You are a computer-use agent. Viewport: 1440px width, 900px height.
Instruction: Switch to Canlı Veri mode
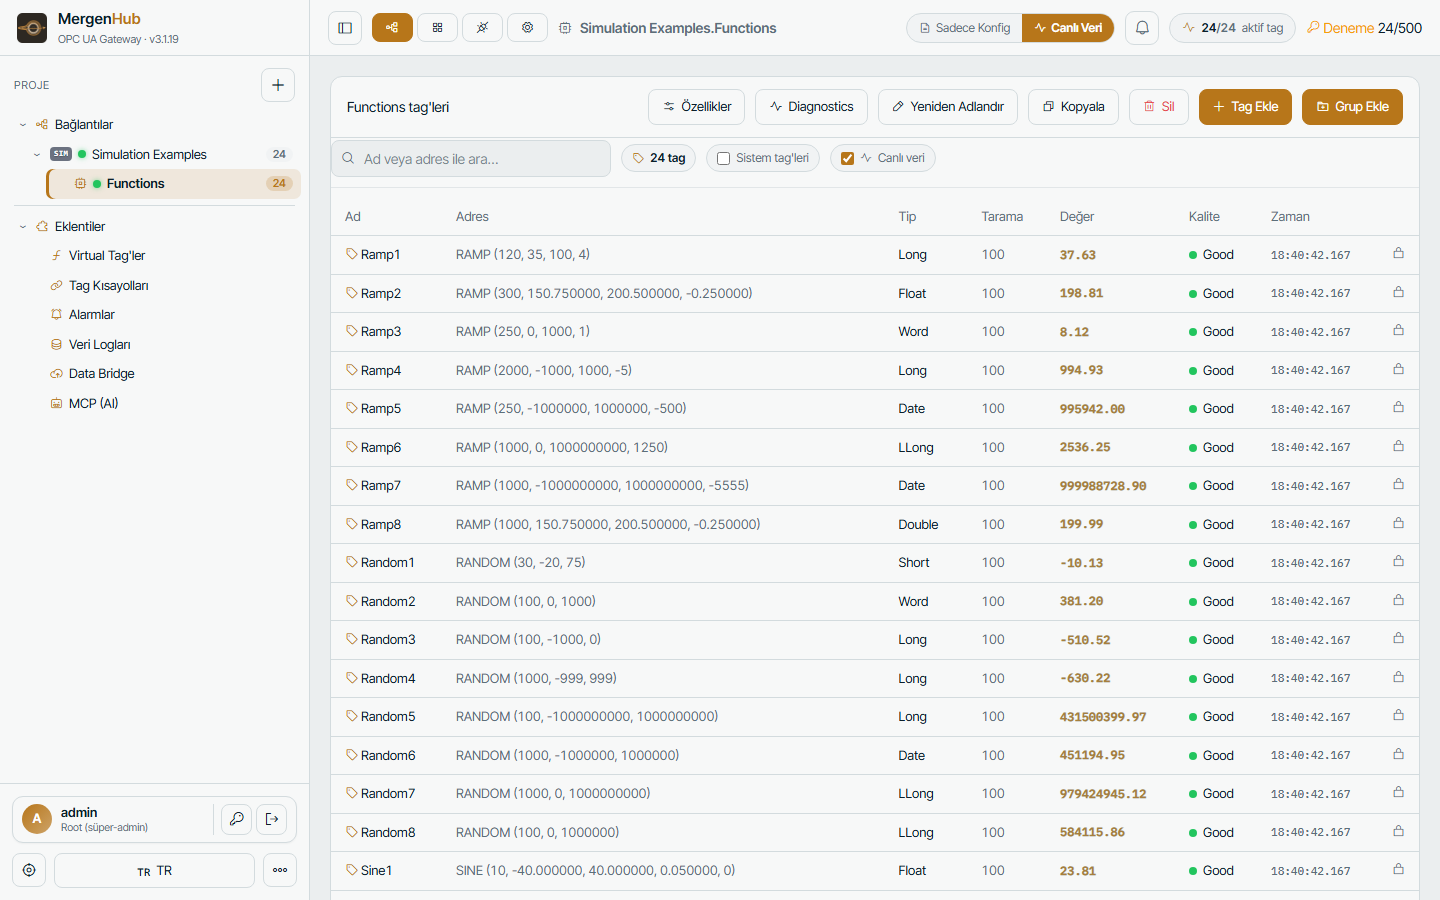click(x=1068, y=28)
